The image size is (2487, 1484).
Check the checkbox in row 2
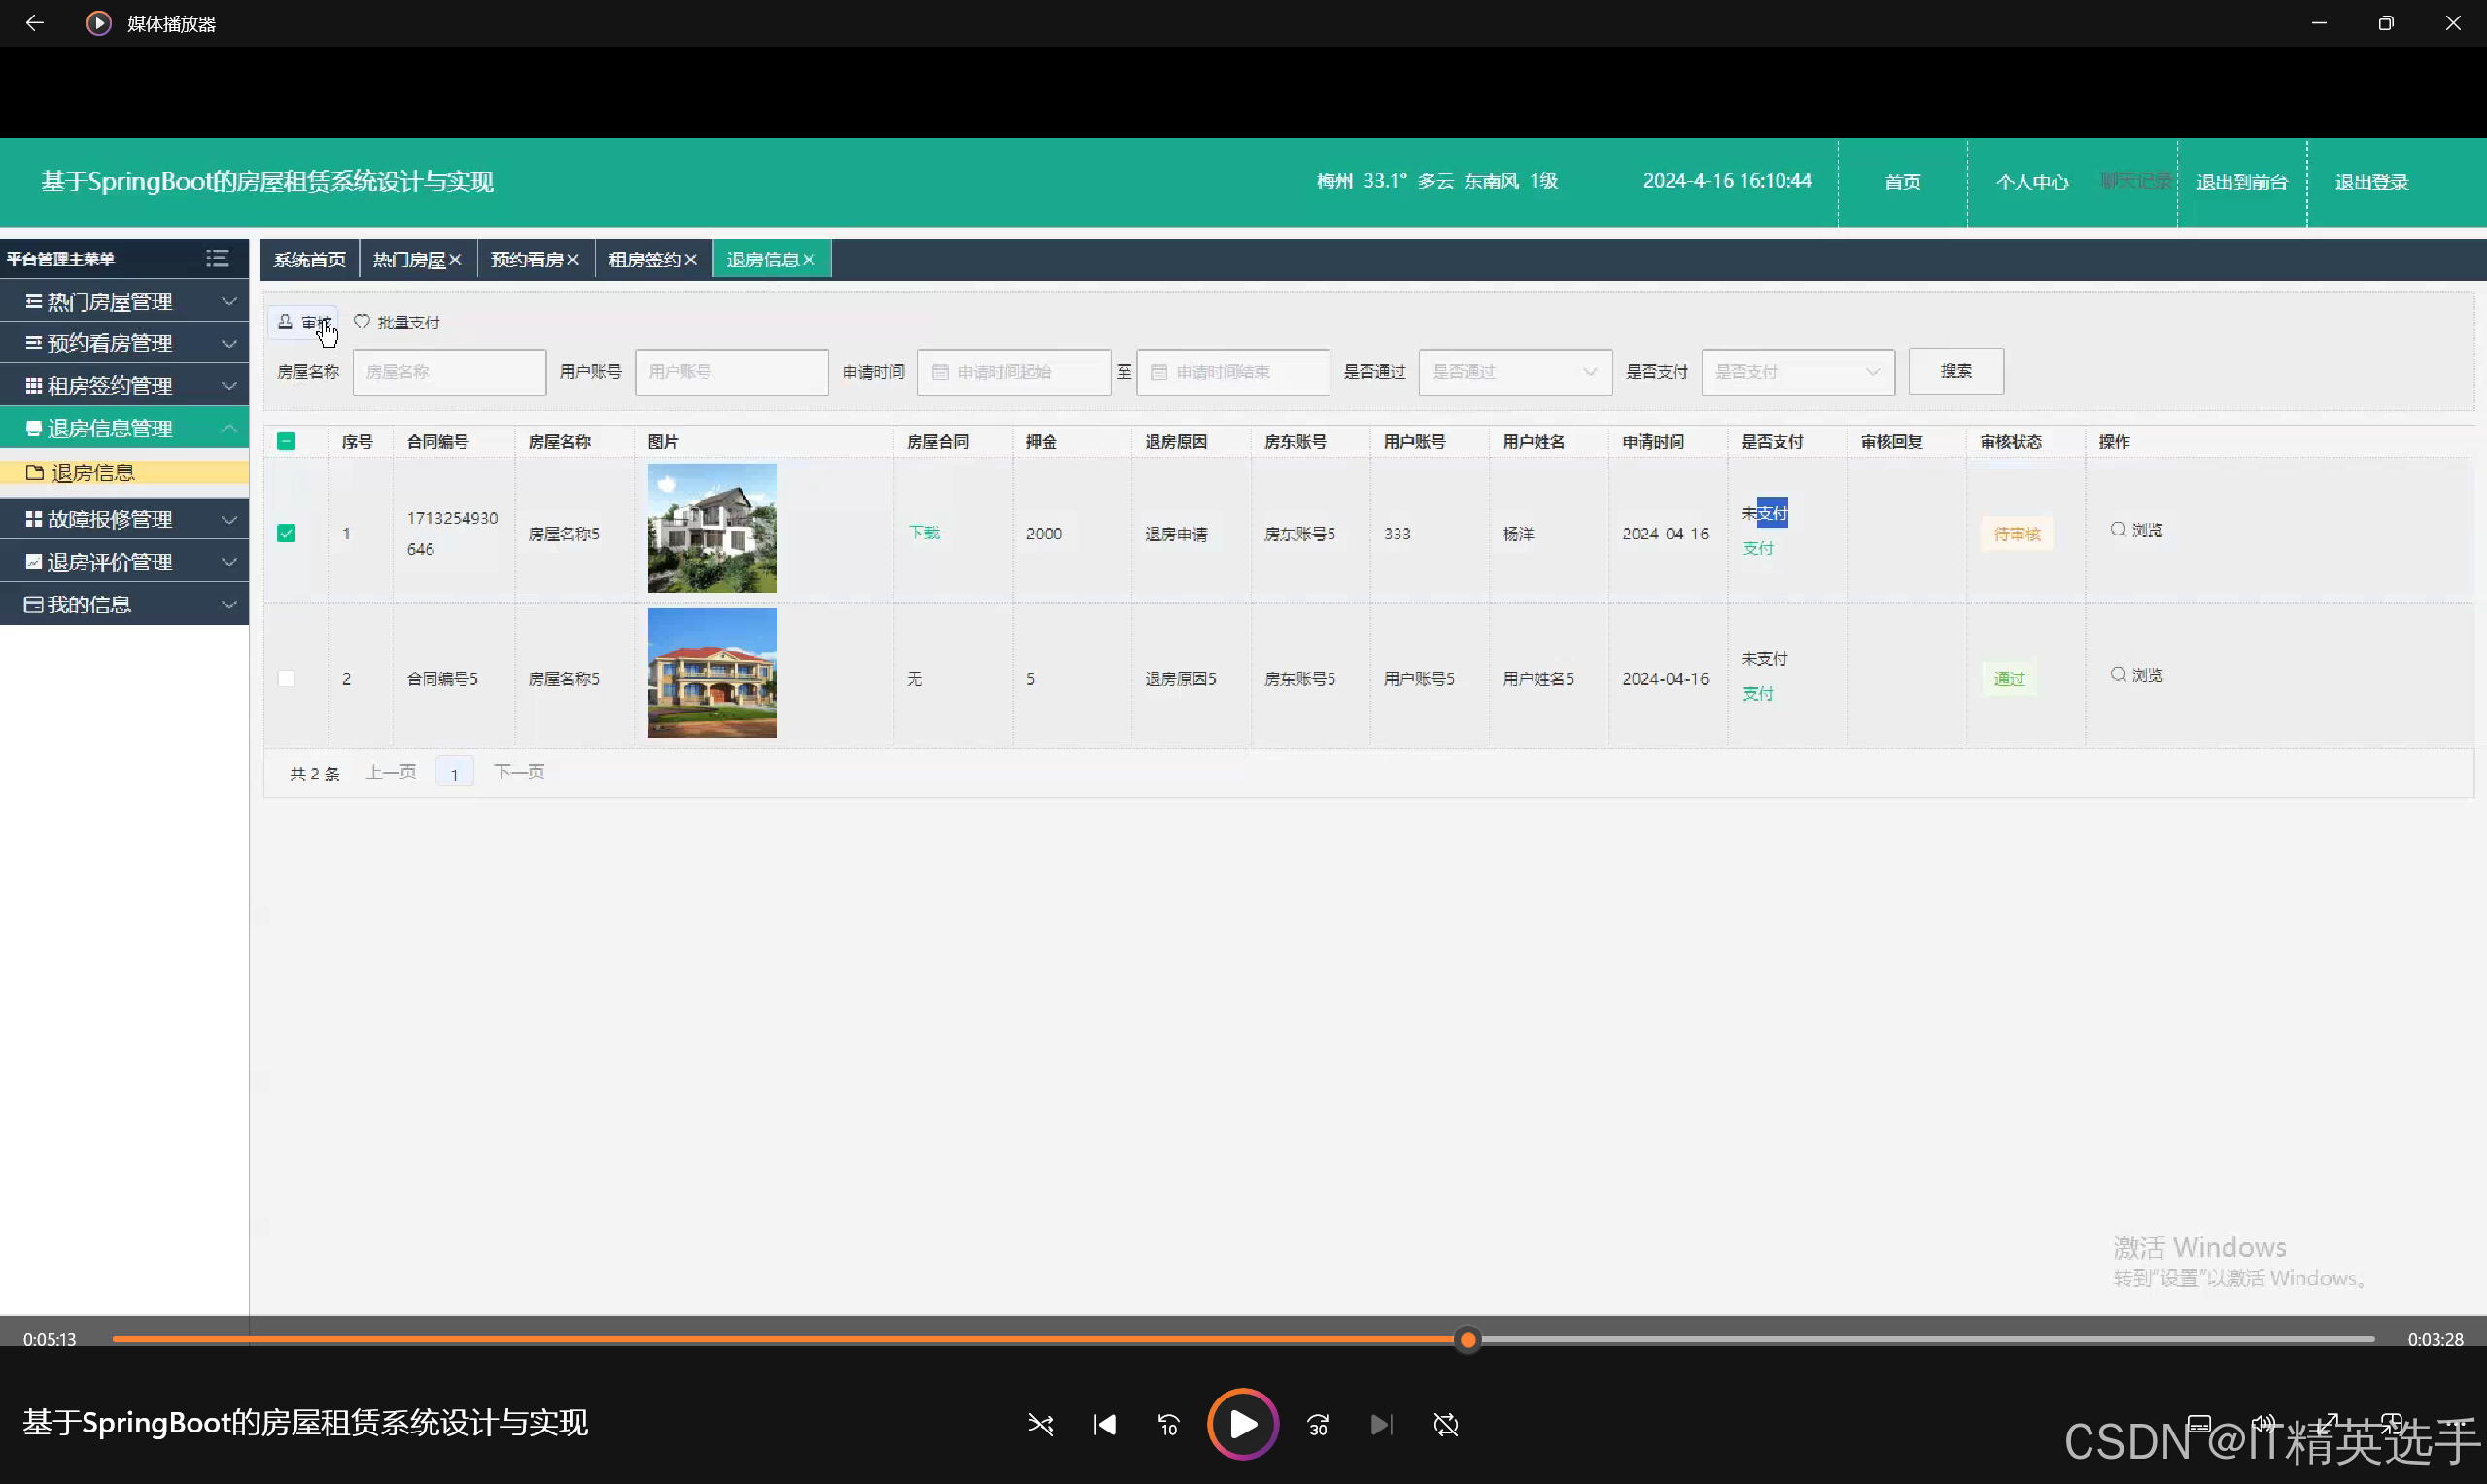click(x=286, y=678)
